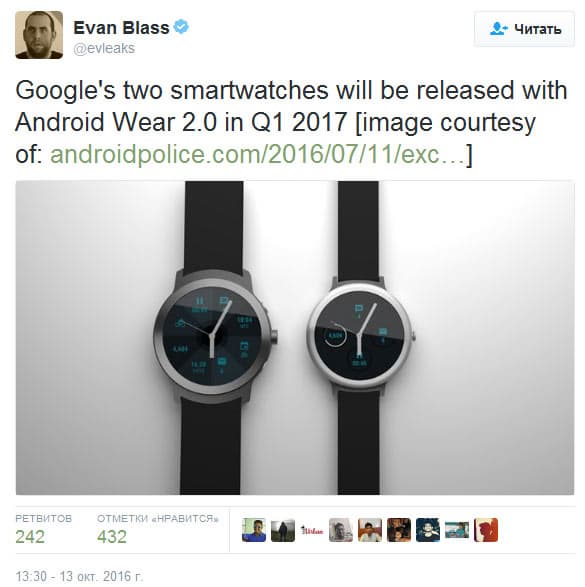
Task: Click fifth liker avatar with orange background
Action: [x=370, y=530]
